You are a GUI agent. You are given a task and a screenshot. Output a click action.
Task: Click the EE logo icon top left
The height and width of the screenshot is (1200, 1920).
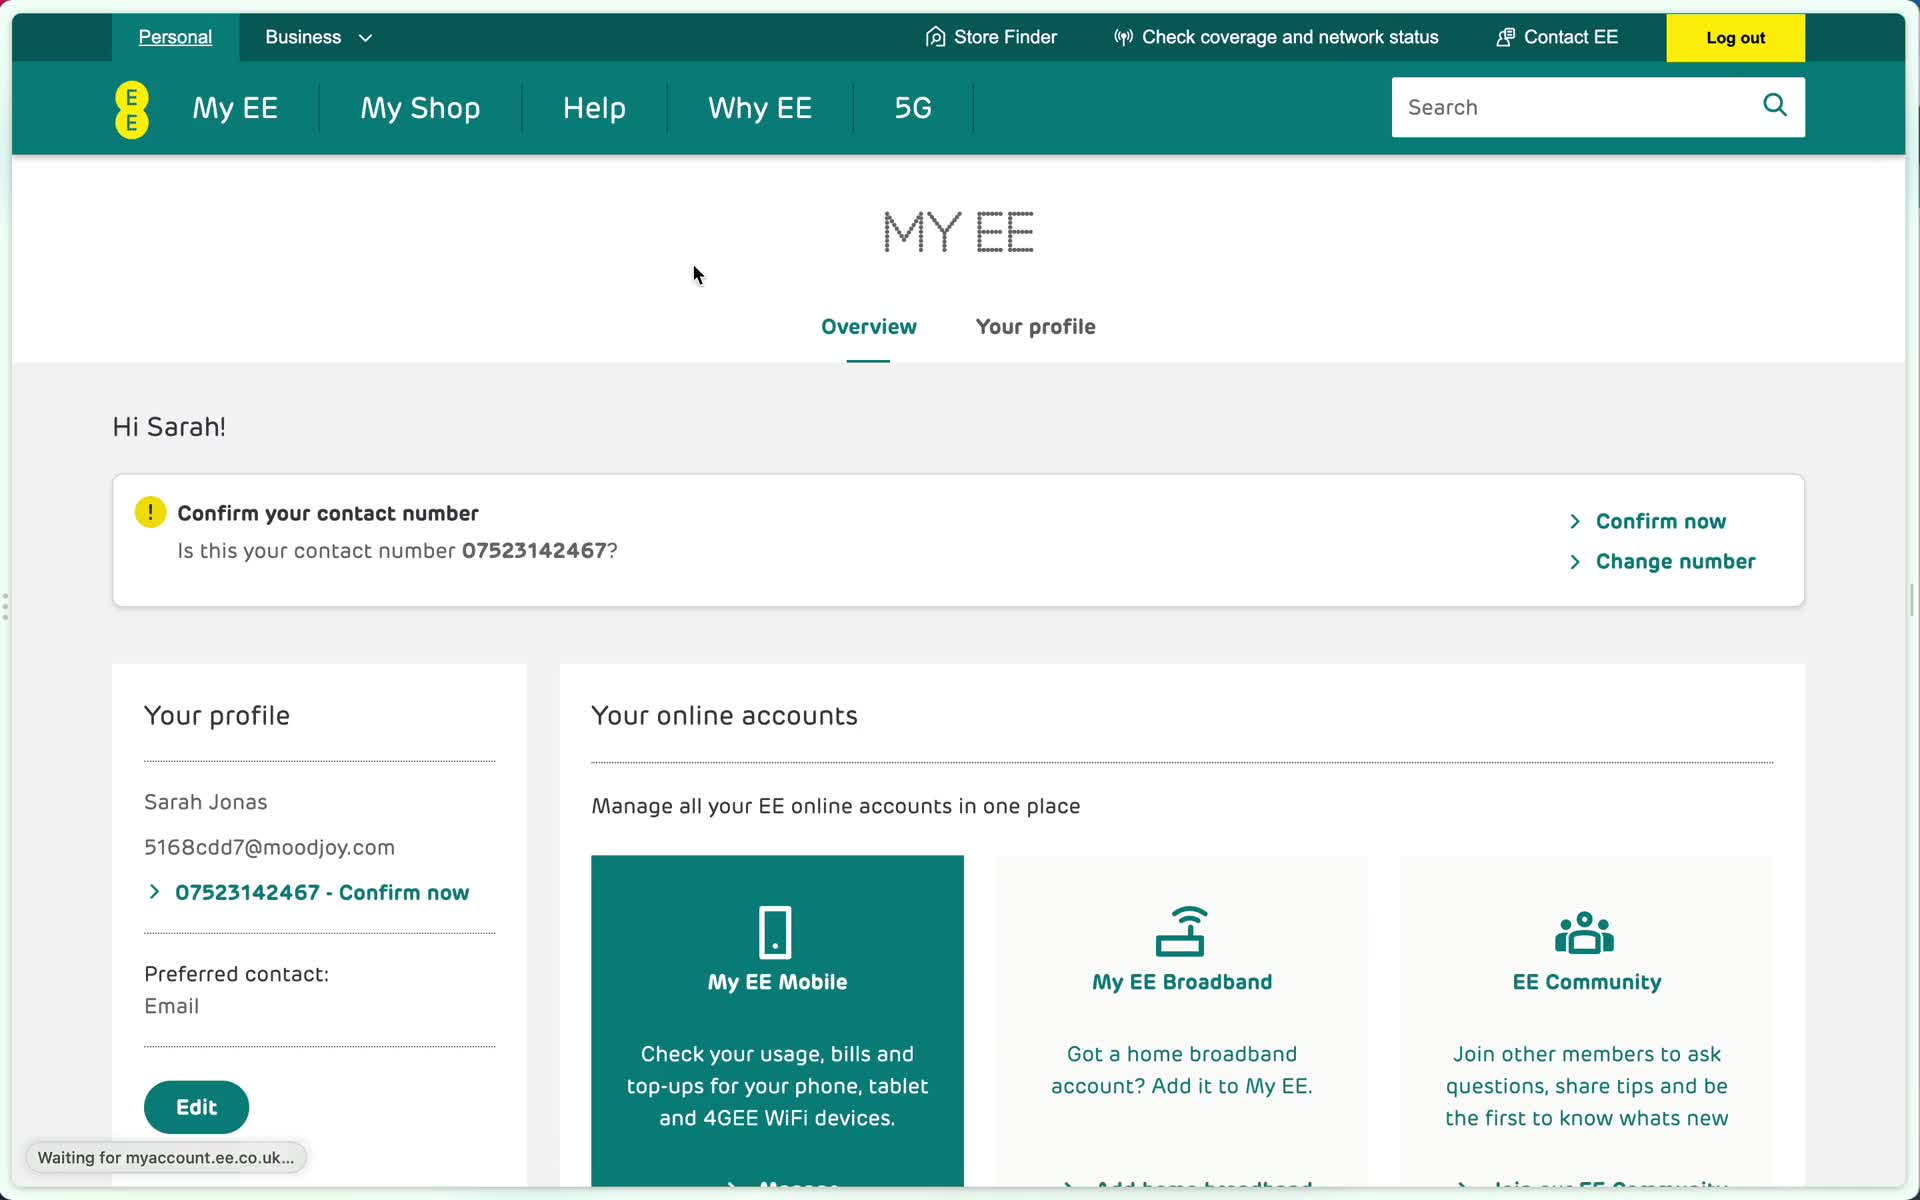click(131, 108)
